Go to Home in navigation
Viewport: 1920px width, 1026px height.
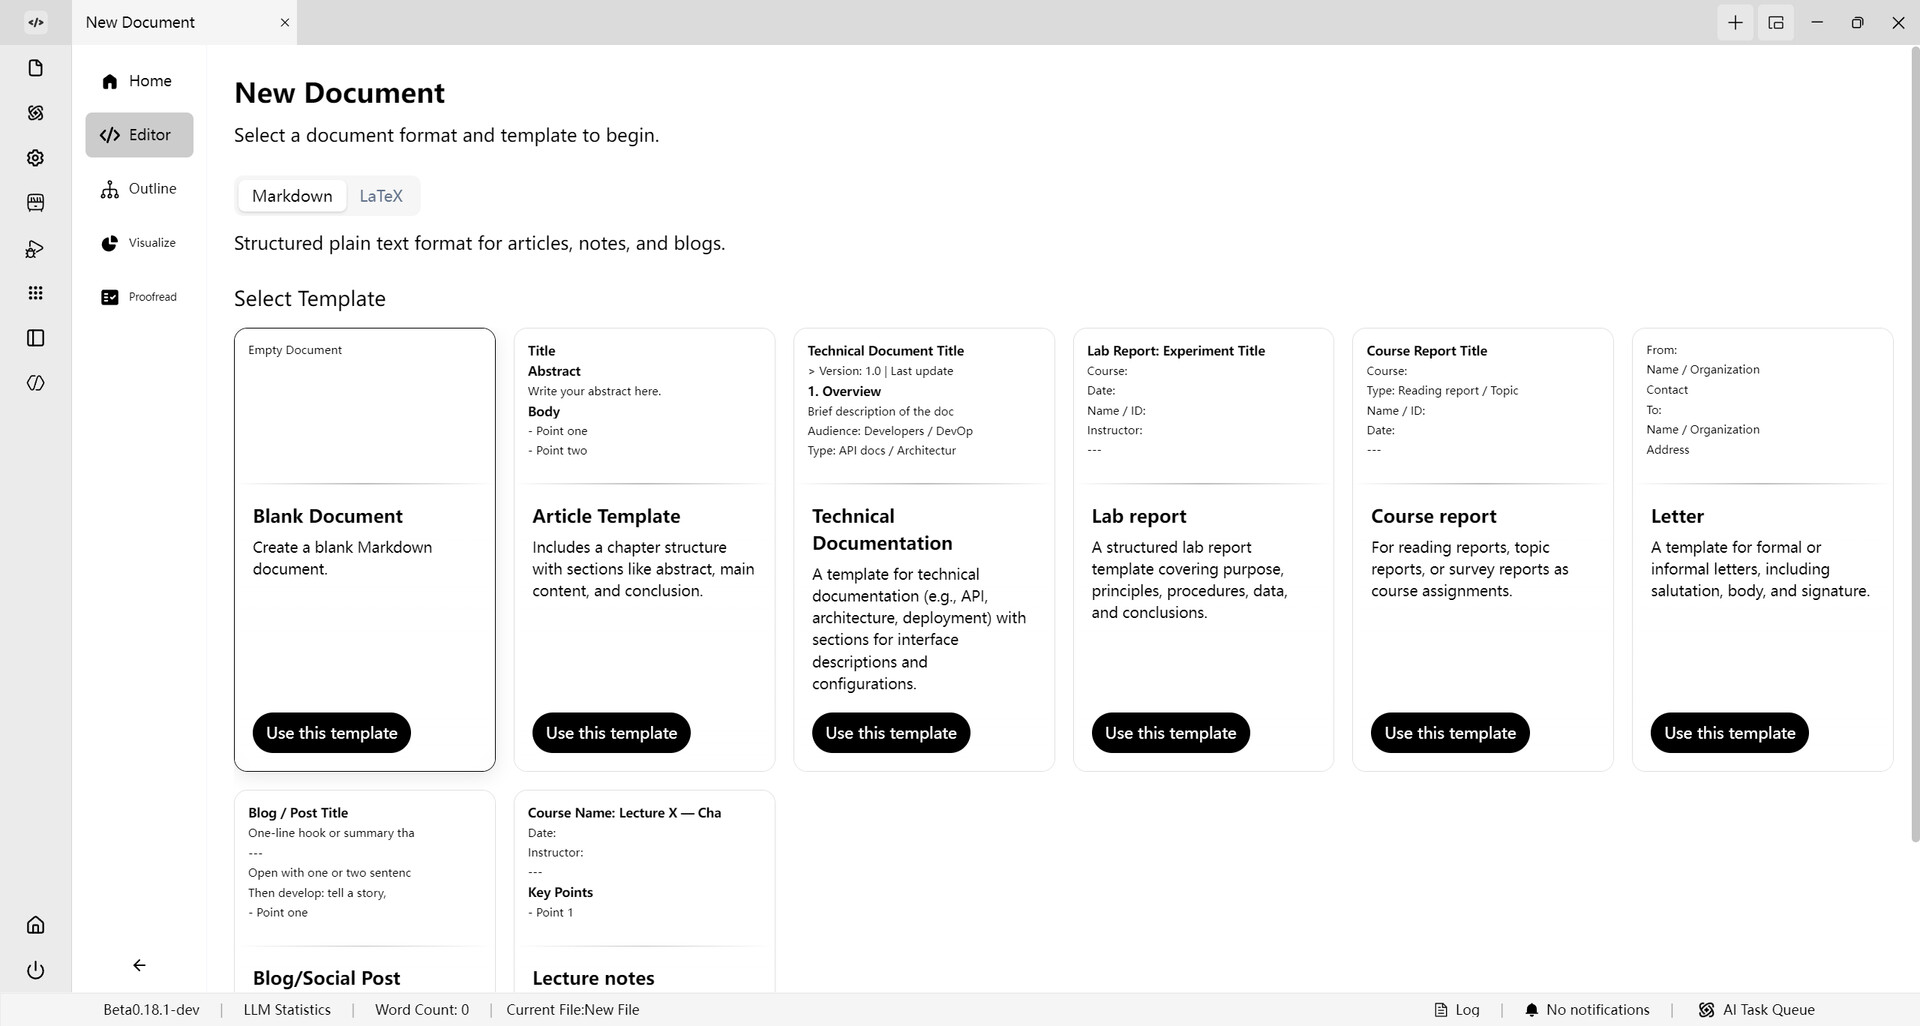pos(139,81)
